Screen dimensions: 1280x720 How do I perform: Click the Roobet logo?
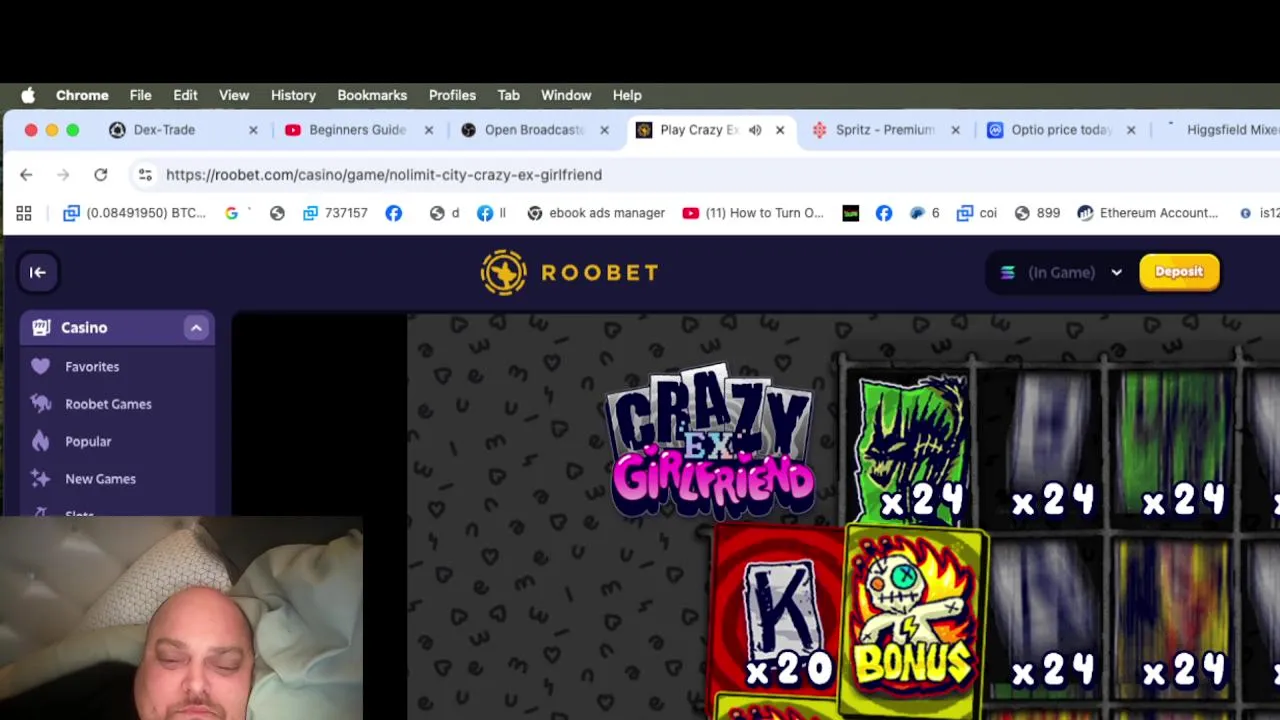click(569, 272)
